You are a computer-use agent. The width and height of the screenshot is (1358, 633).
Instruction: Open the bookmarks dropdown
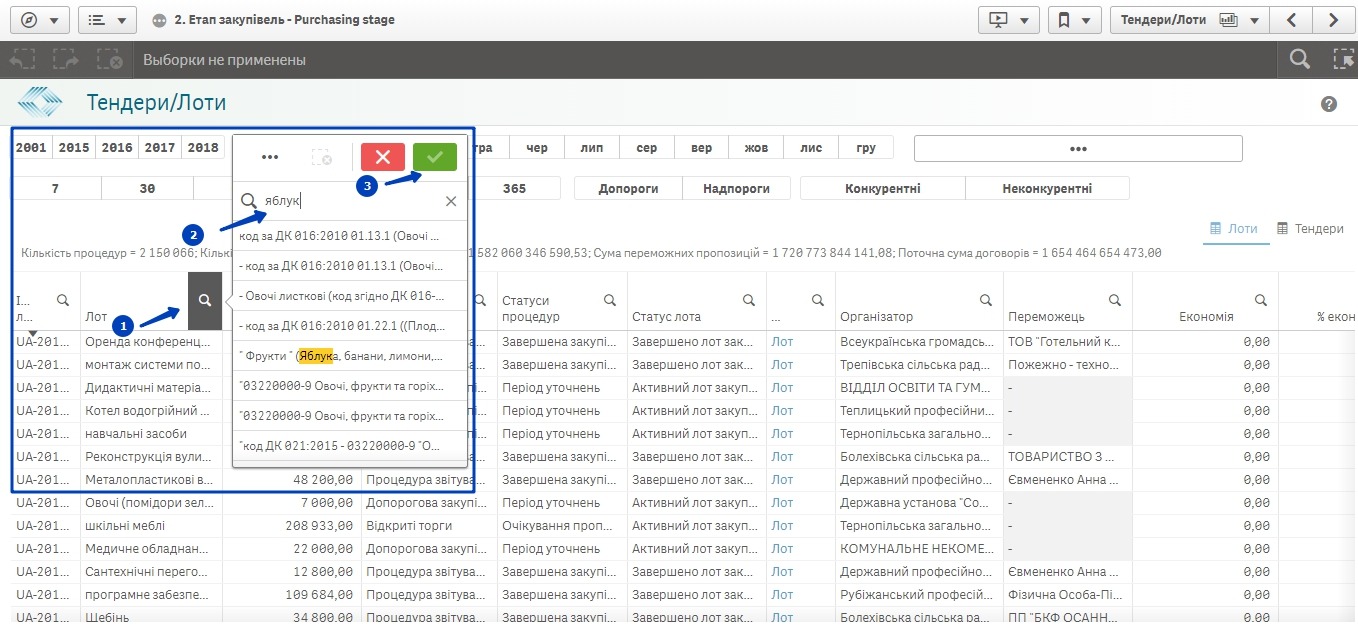pyautogui.click(x=1074, y=20)
